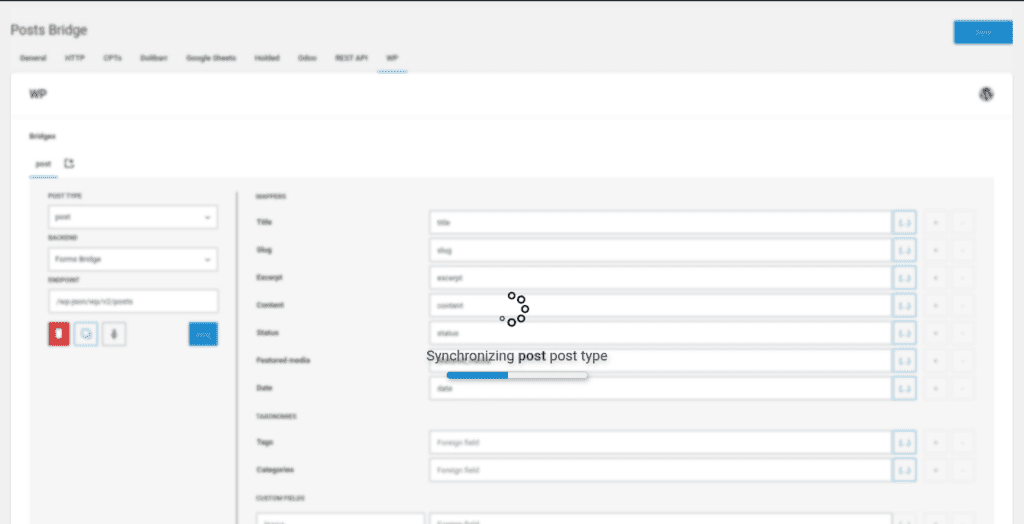The width and height of the screenshot is (1024, 524).
Task: Focus the Excerpt mapping field
Action: [x=660, y=278]
